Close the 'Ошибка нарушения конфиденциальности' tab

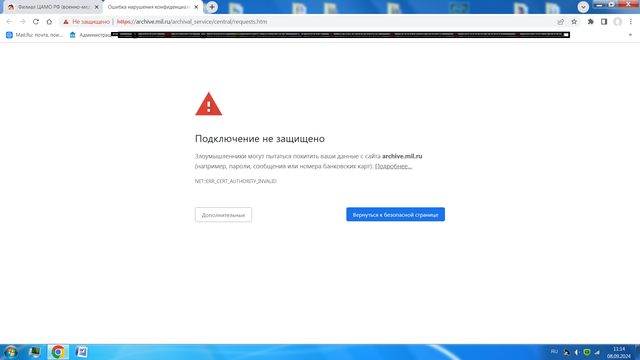(x=196, y=7)
